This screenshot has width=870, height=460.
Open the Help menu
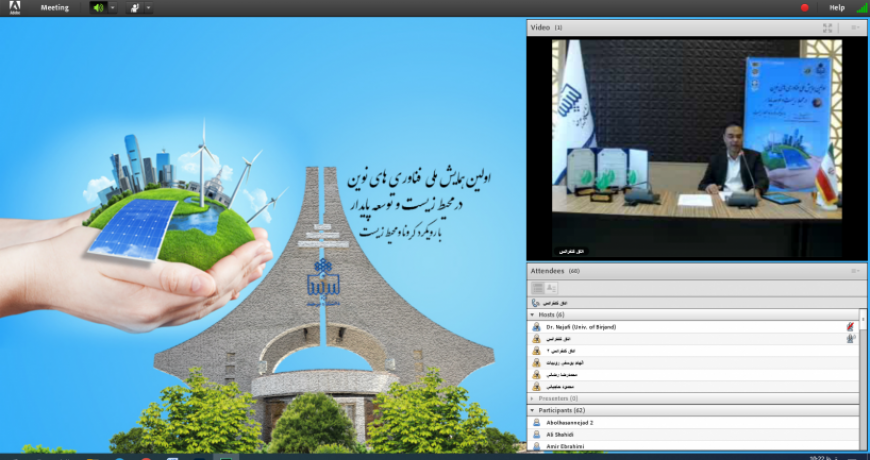[837, 8]
